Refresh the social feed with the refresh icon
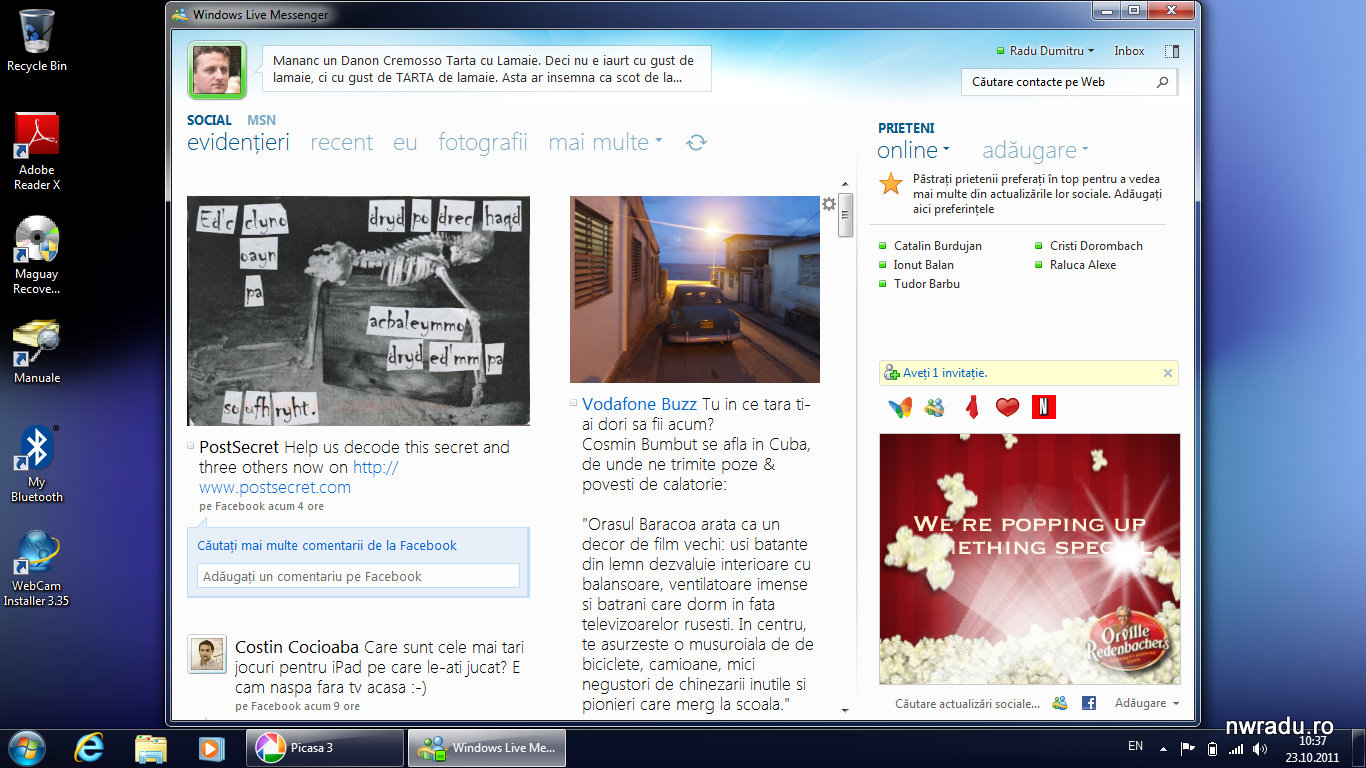1366x768 pixels. [x=697, y=143]
